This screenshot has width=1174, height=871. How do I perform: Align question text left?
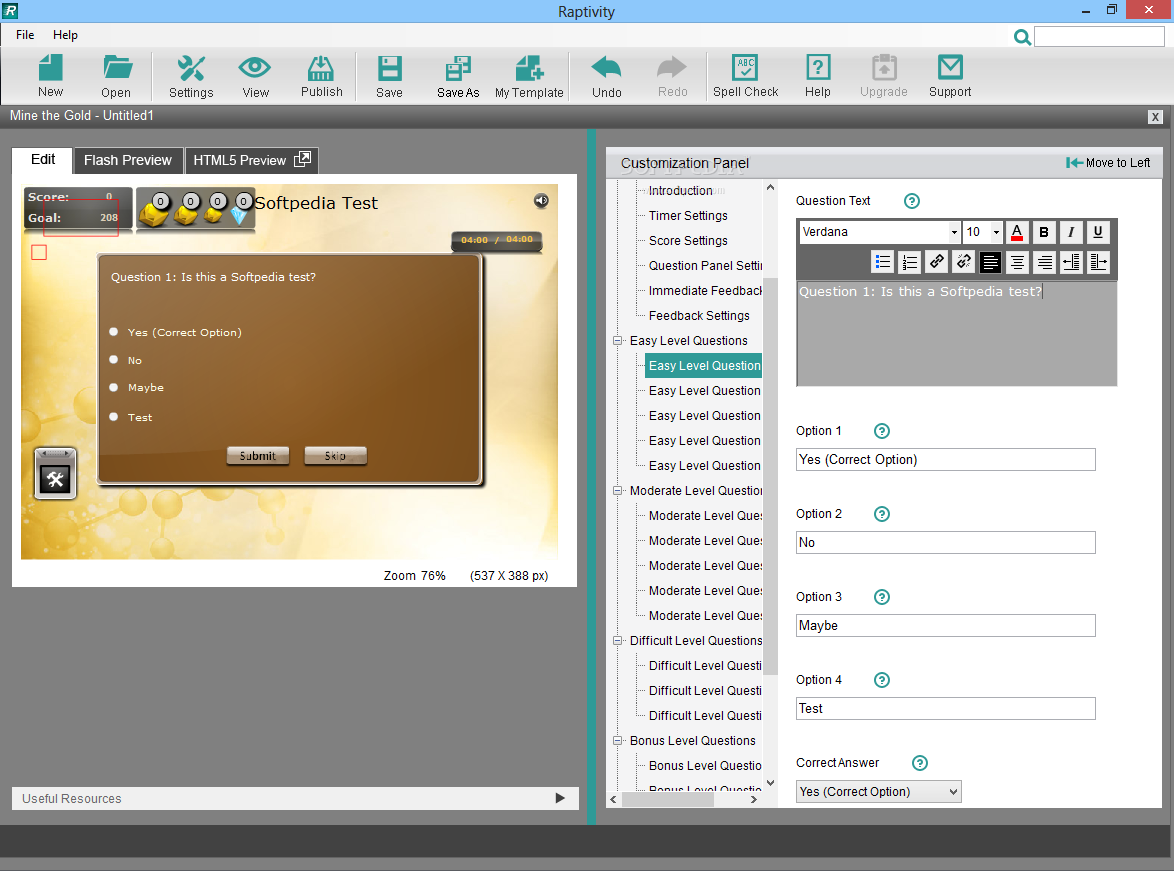pos(991,262)
